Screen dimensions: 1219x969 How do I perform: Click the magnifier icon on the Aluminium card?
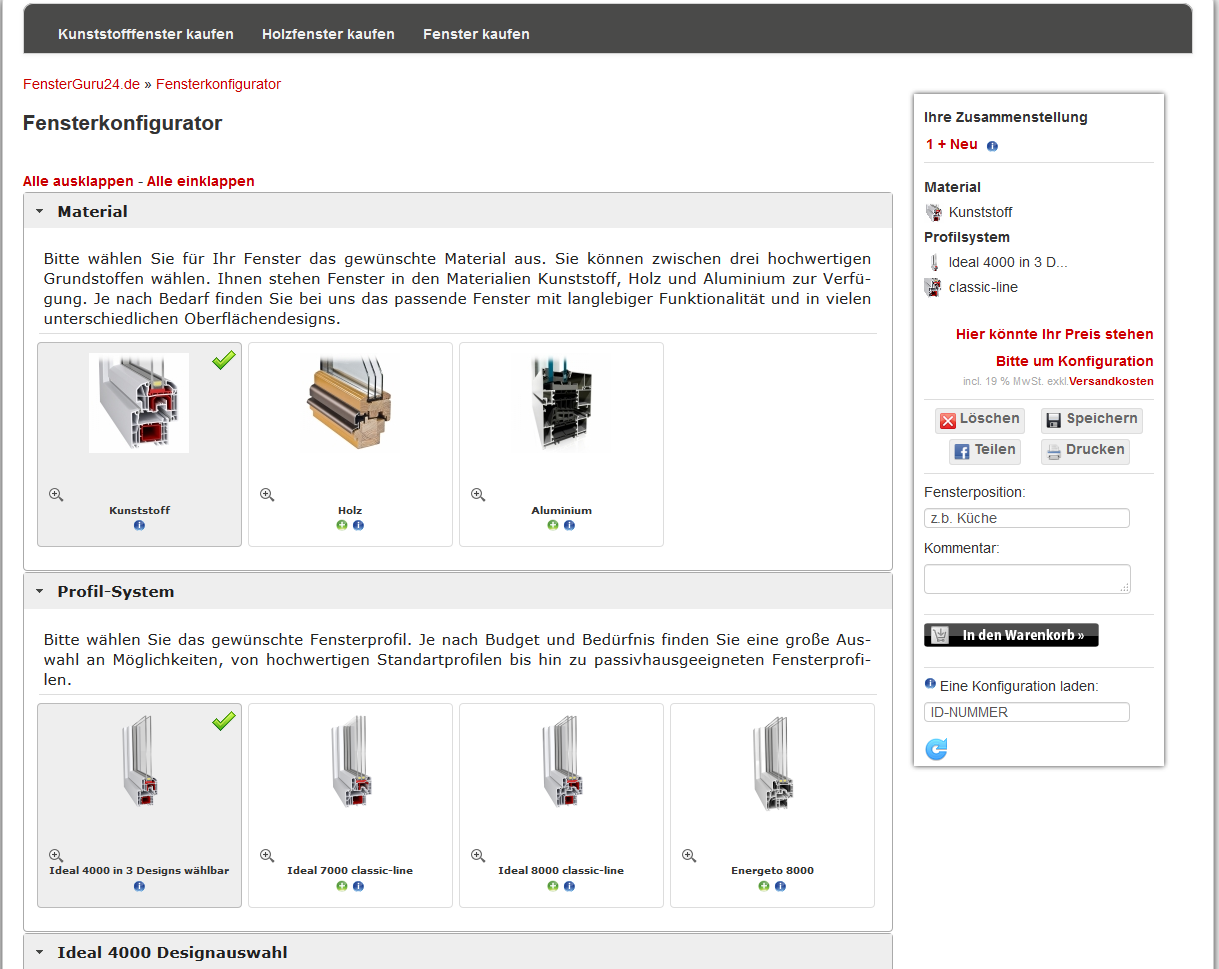[x=478, y=494]
